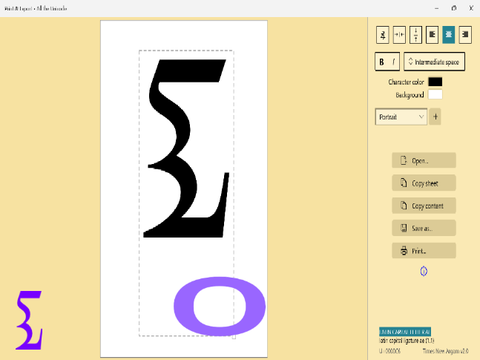This screenshot has width=480, height=360.
Task: Click the Open... button
Action: [x=424, y=161]
